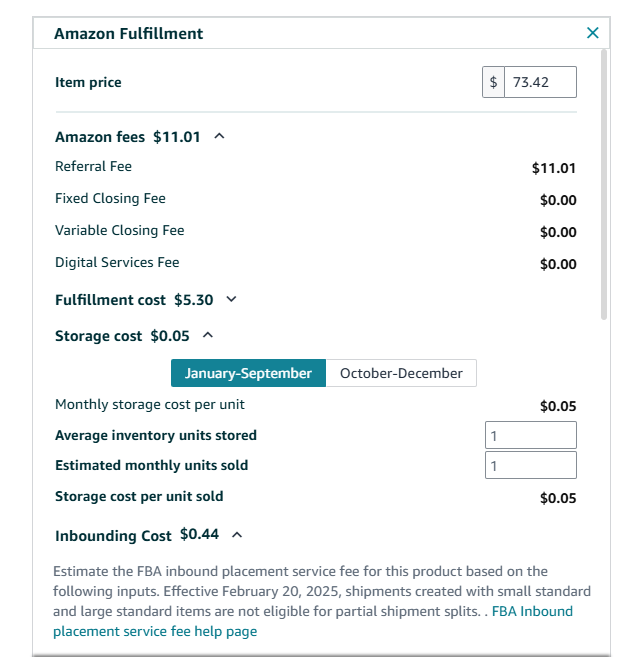Viewport: 628px width, 657px height.
Task: Select the January-September storage period
Action: coord(248,373)
